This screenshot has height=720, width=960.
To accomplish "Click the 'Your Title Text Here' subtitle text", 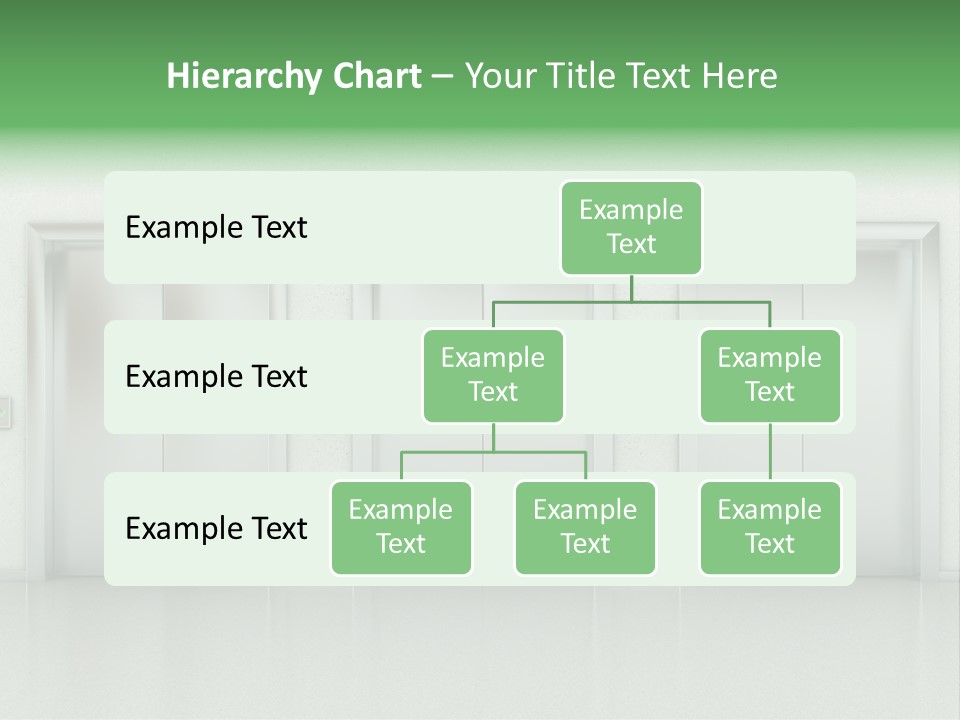I will pos(620,76).
